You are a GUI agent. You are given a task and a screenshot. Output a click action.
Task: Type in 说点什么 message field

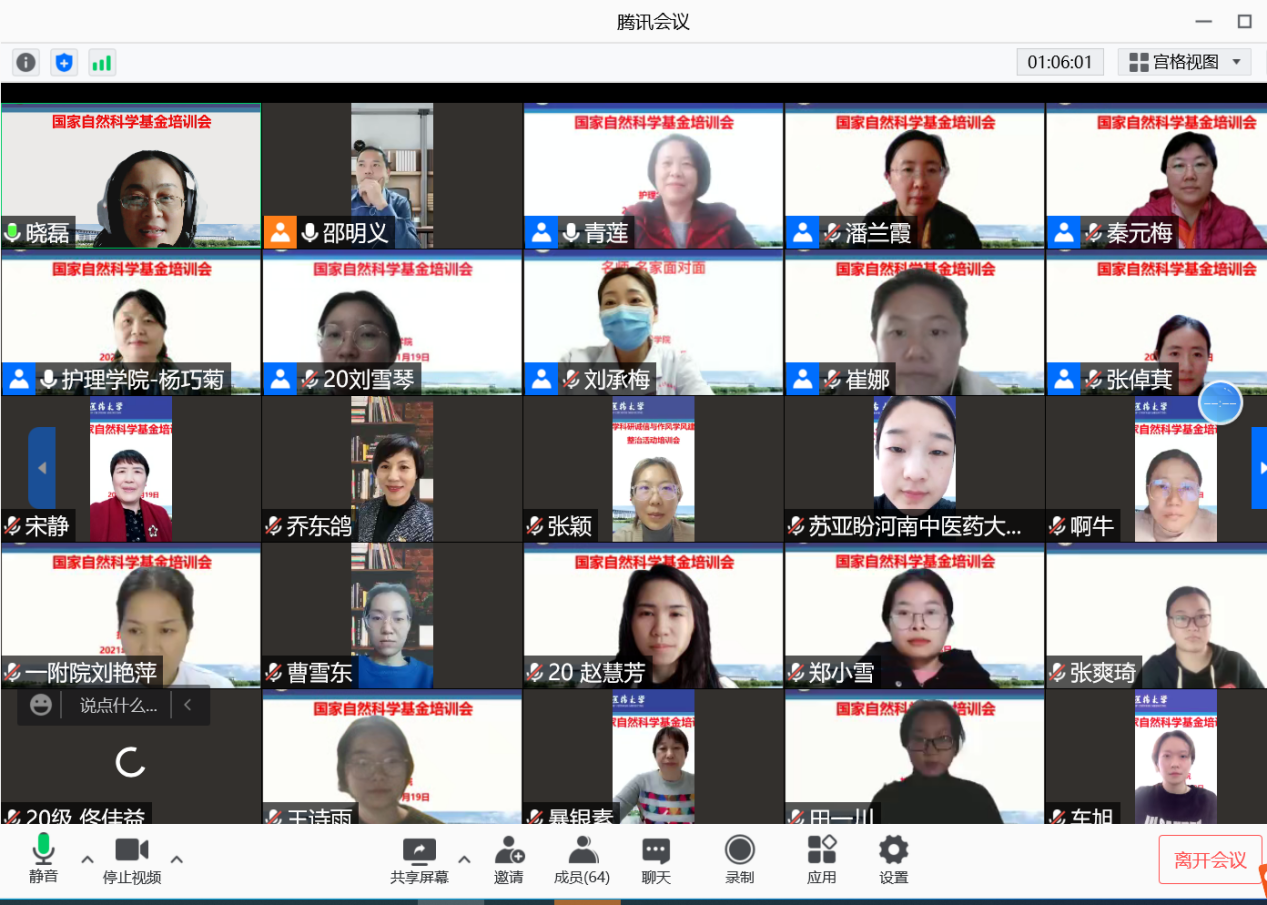(118, 705)
